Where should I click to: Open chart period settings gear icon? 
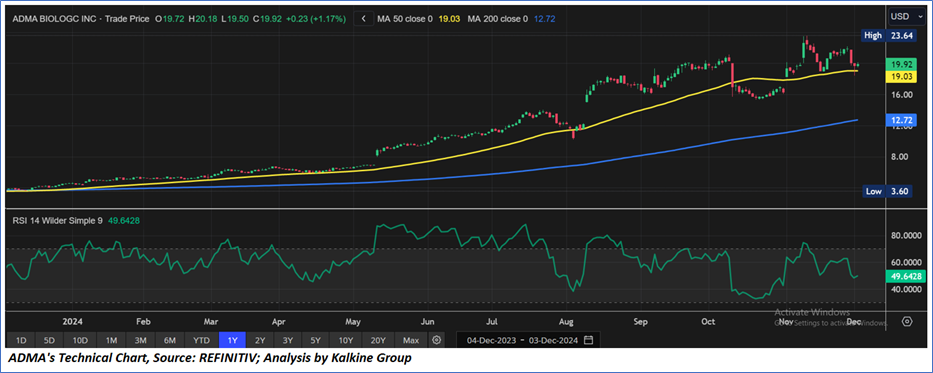(x=437, y=340)
